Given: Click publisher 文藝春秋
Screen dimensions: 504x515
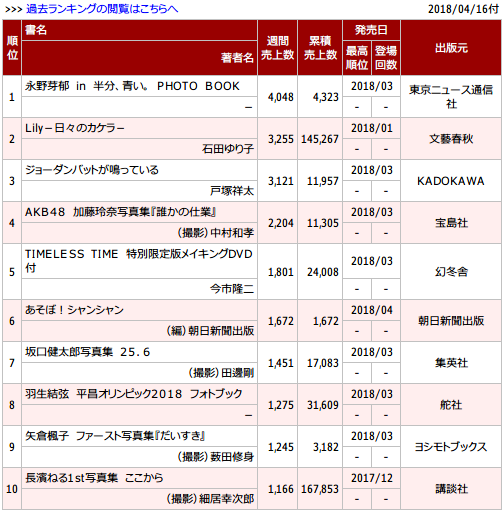Looking at the screenshot, I should [x=451, y=139].
